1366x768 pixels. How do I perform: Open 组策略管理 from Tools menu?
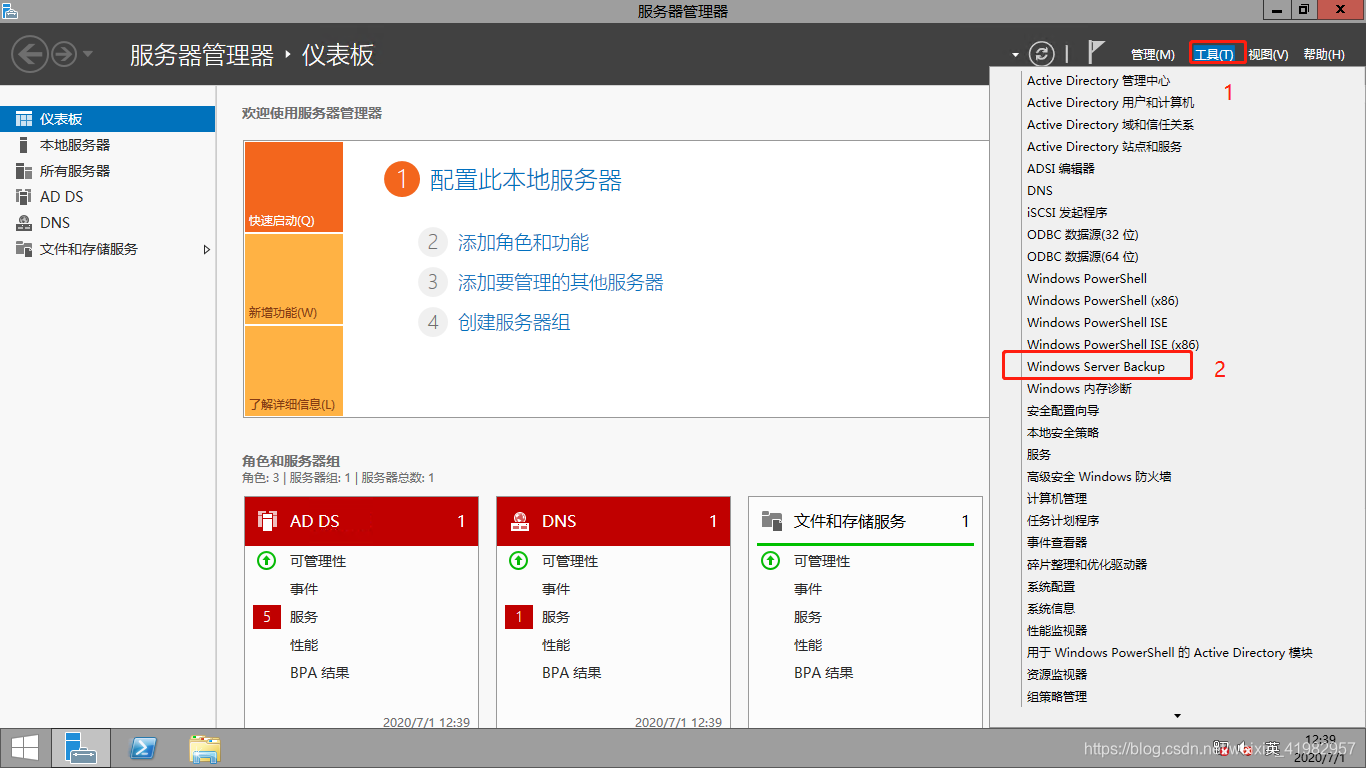tap(1057, 697)
